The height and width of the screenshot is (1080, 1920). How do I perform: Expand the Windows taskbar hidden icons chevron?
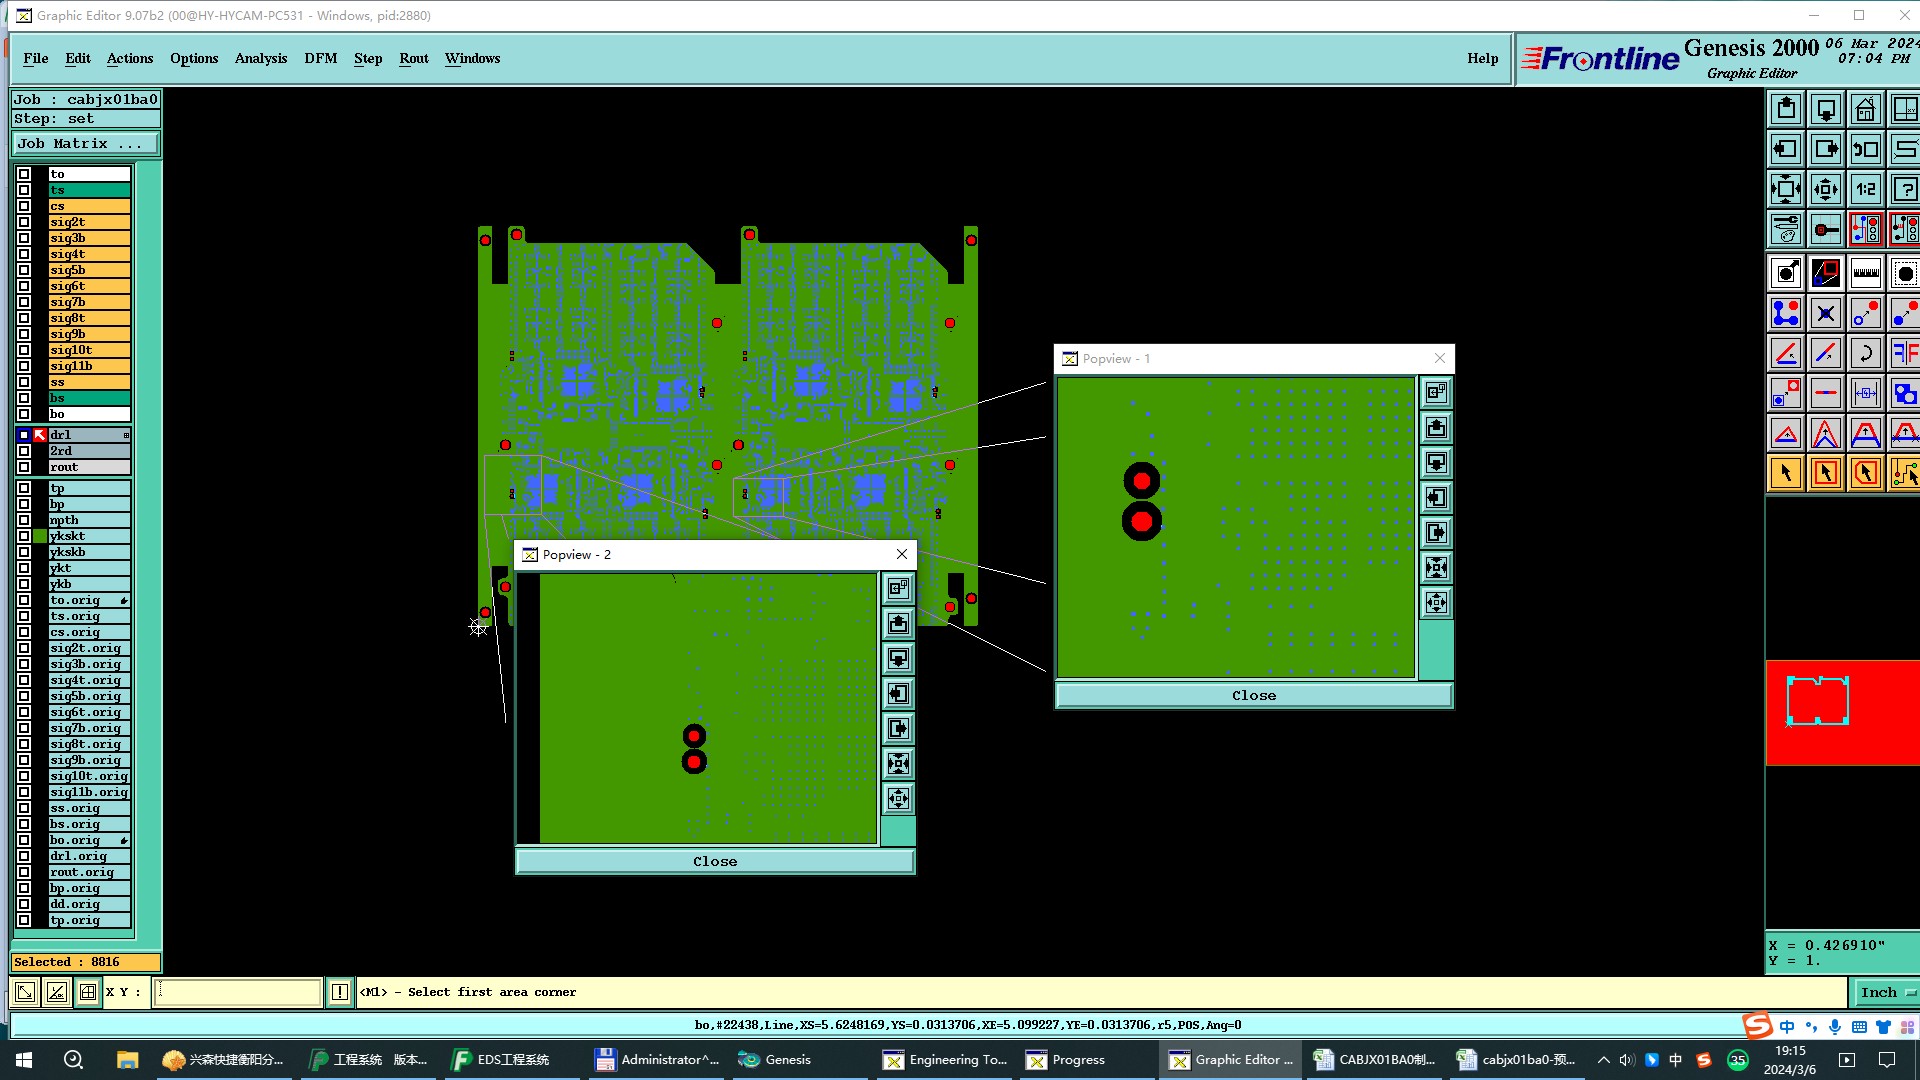1604,1060
